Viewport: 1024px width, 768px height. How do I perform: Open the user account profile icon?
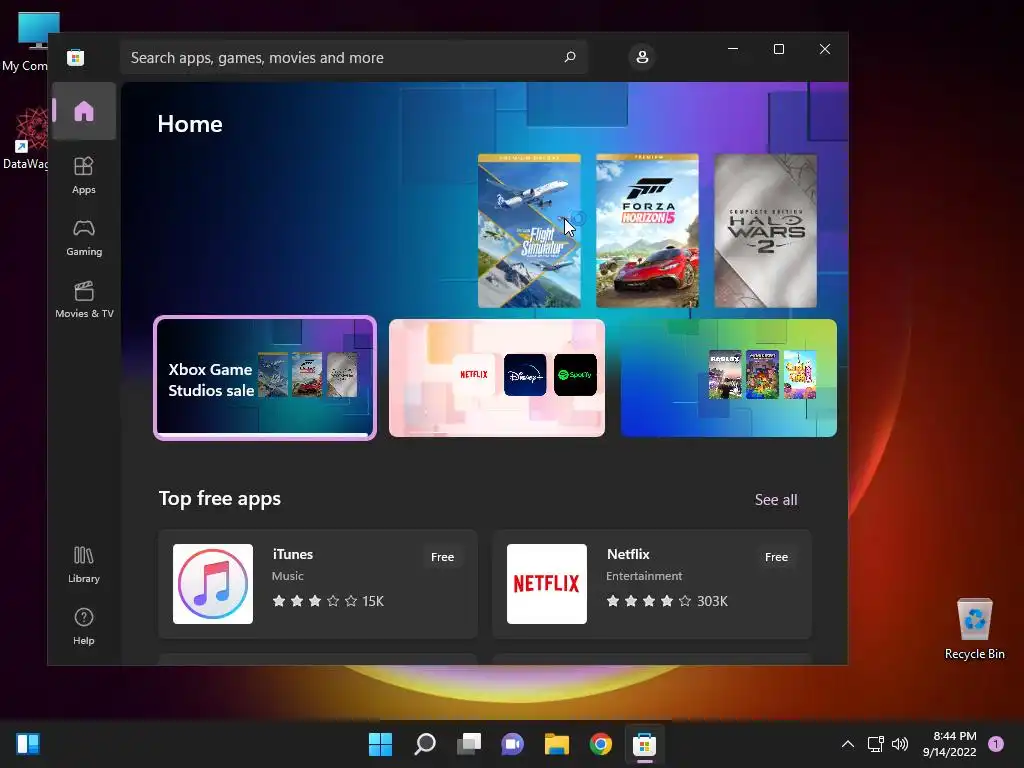click(642, 57)
